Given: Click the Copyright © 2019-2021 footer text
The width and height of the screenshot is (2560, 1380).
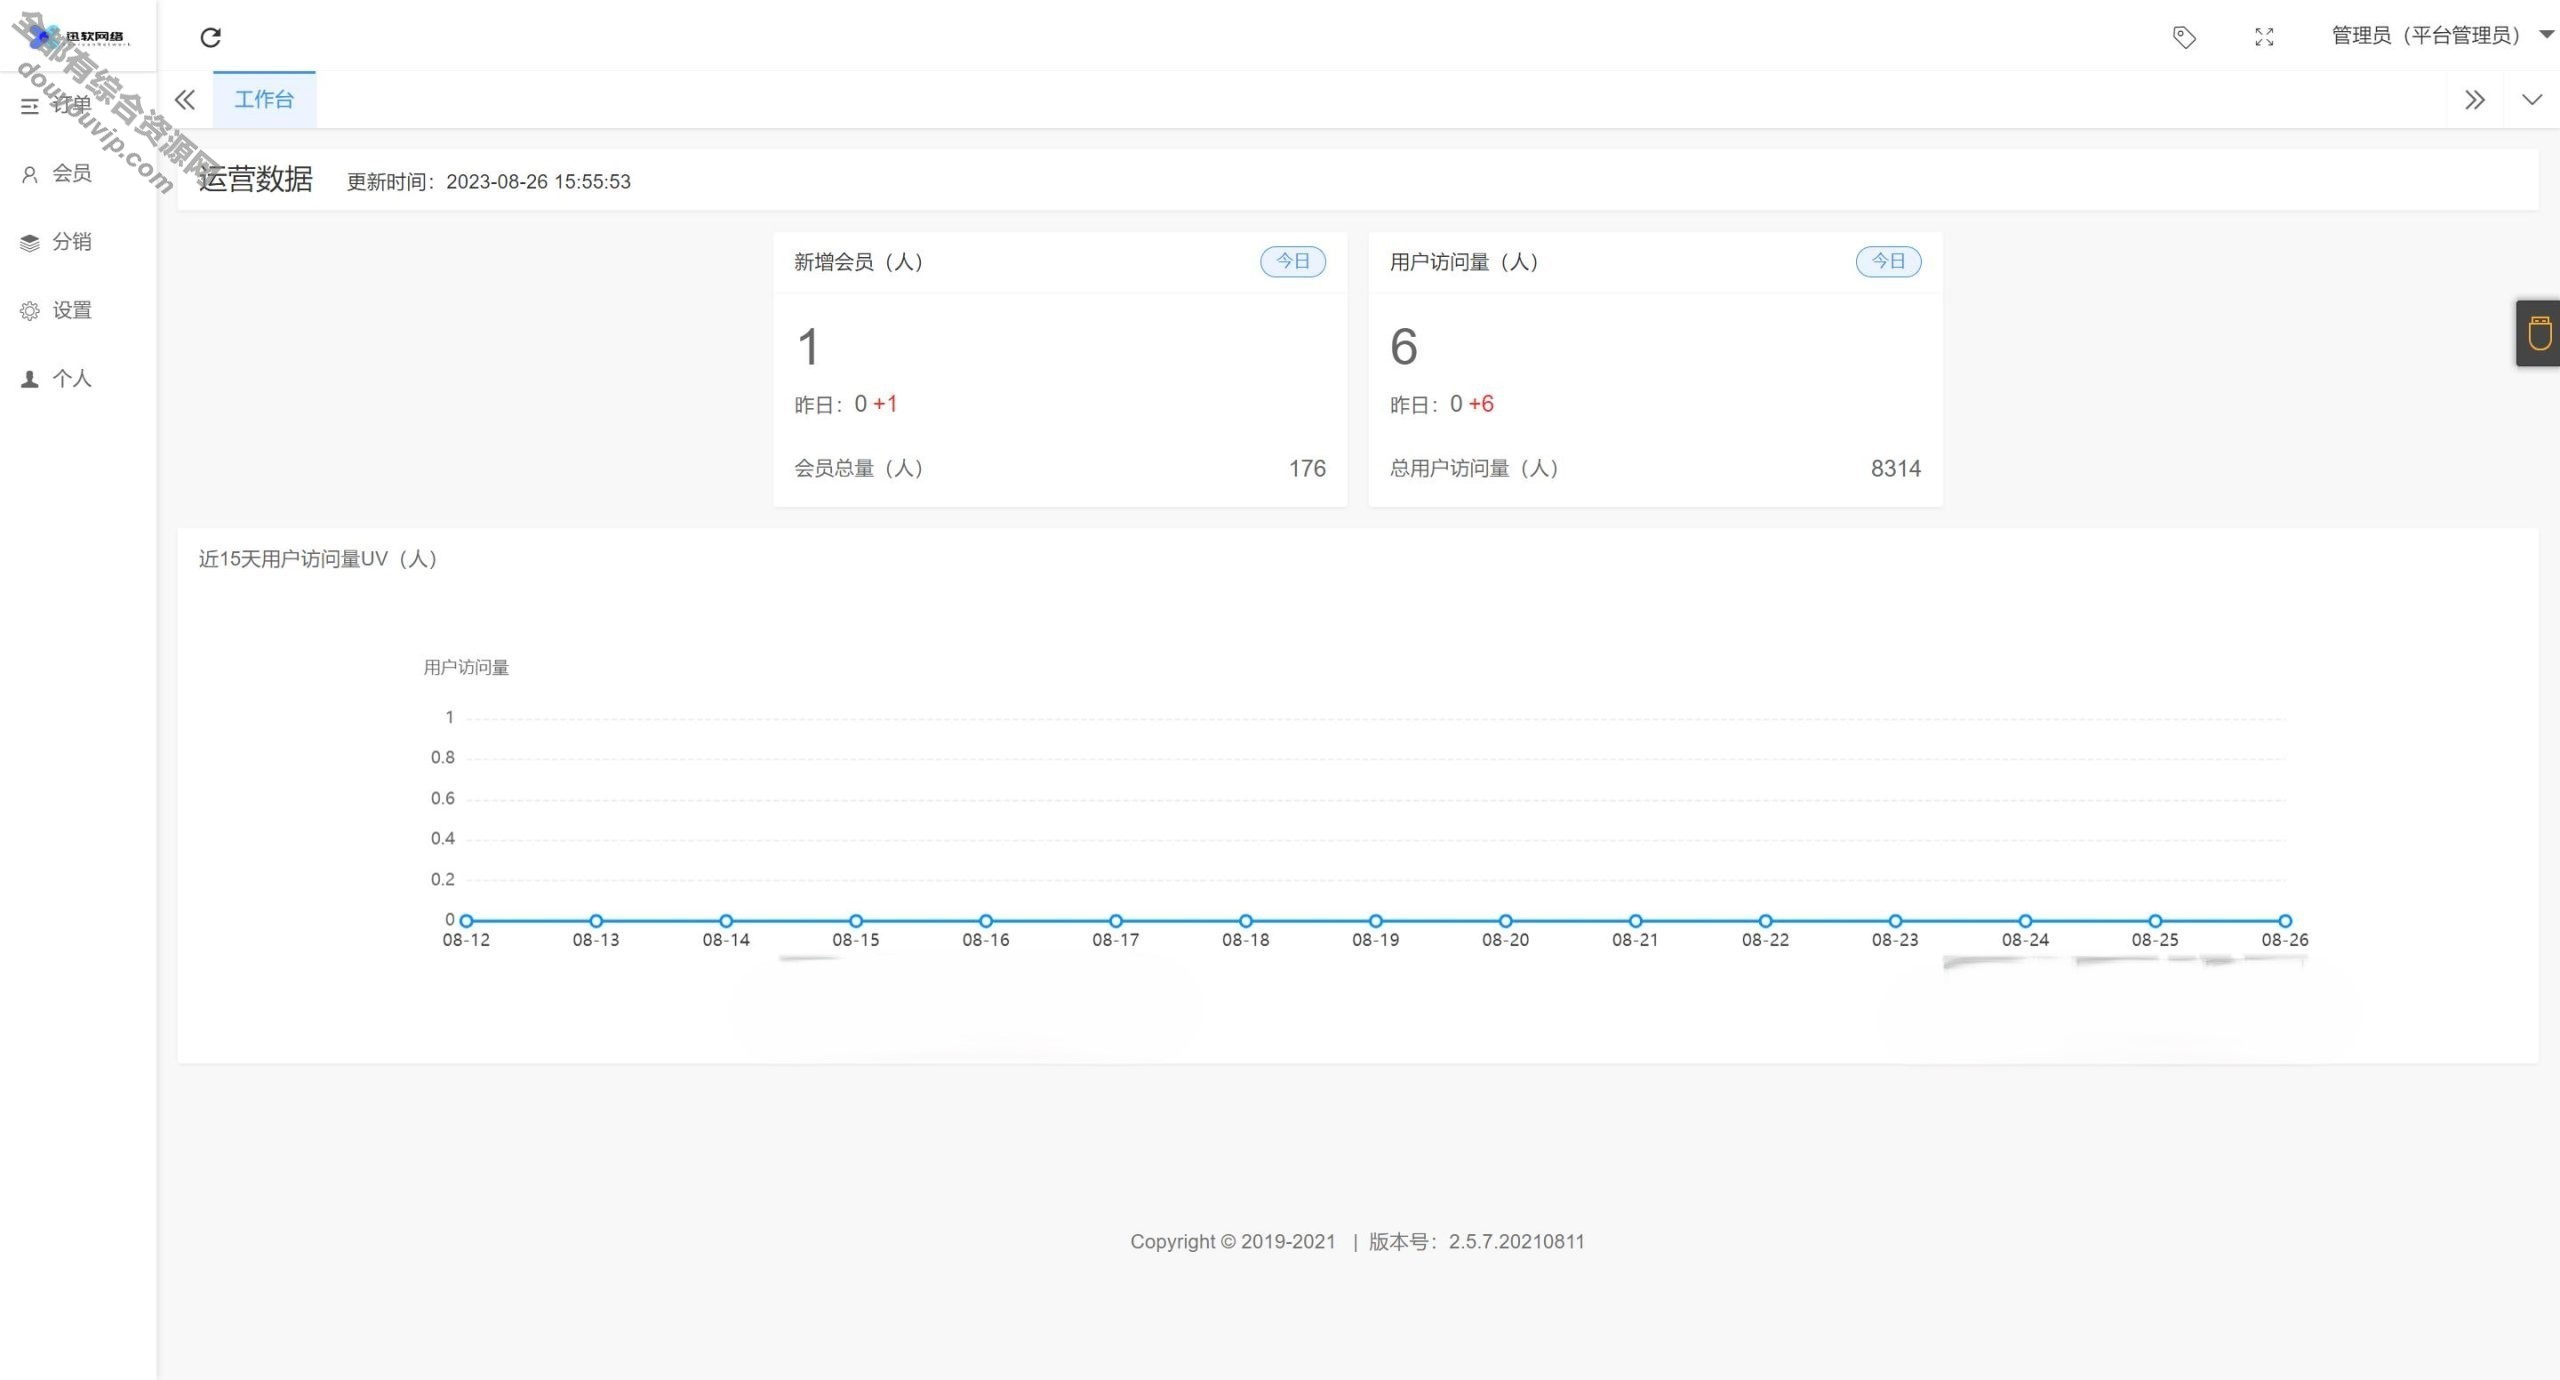Looking at the screenshot, I should click(x=1233, y=1241).
